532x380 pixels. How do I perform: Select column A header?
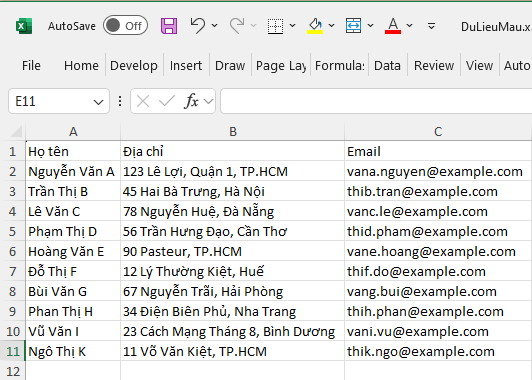(x=73, y=132)
